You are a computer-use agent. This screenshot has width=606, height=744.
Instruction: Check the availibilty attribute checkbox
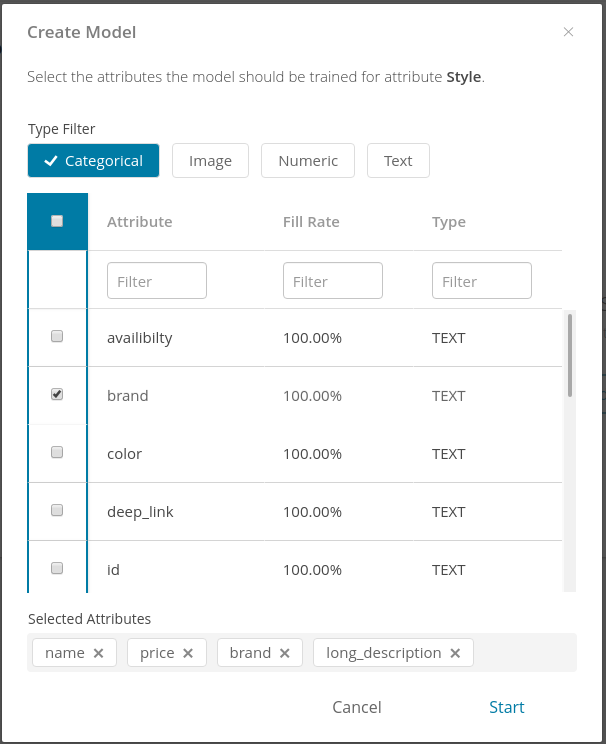57,336
